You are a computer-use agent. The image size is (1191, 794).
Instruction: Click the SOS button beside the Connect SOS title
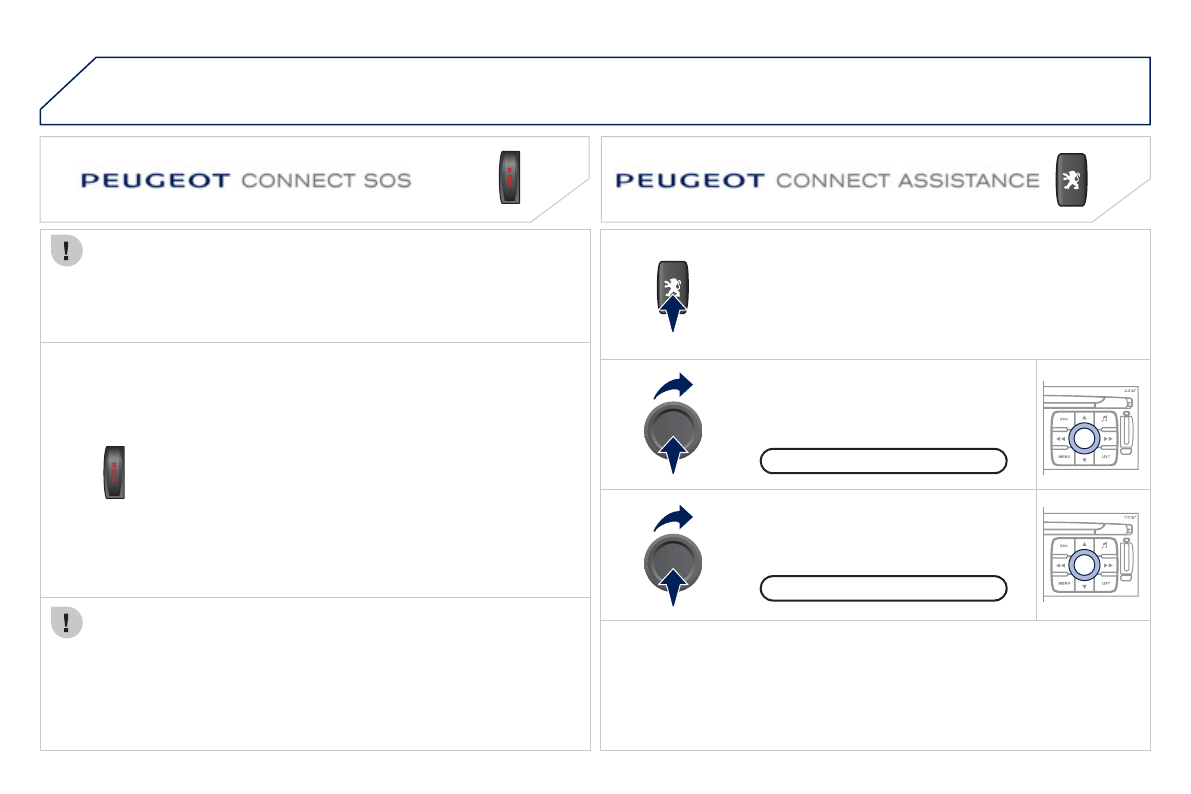tap(511, 179)
